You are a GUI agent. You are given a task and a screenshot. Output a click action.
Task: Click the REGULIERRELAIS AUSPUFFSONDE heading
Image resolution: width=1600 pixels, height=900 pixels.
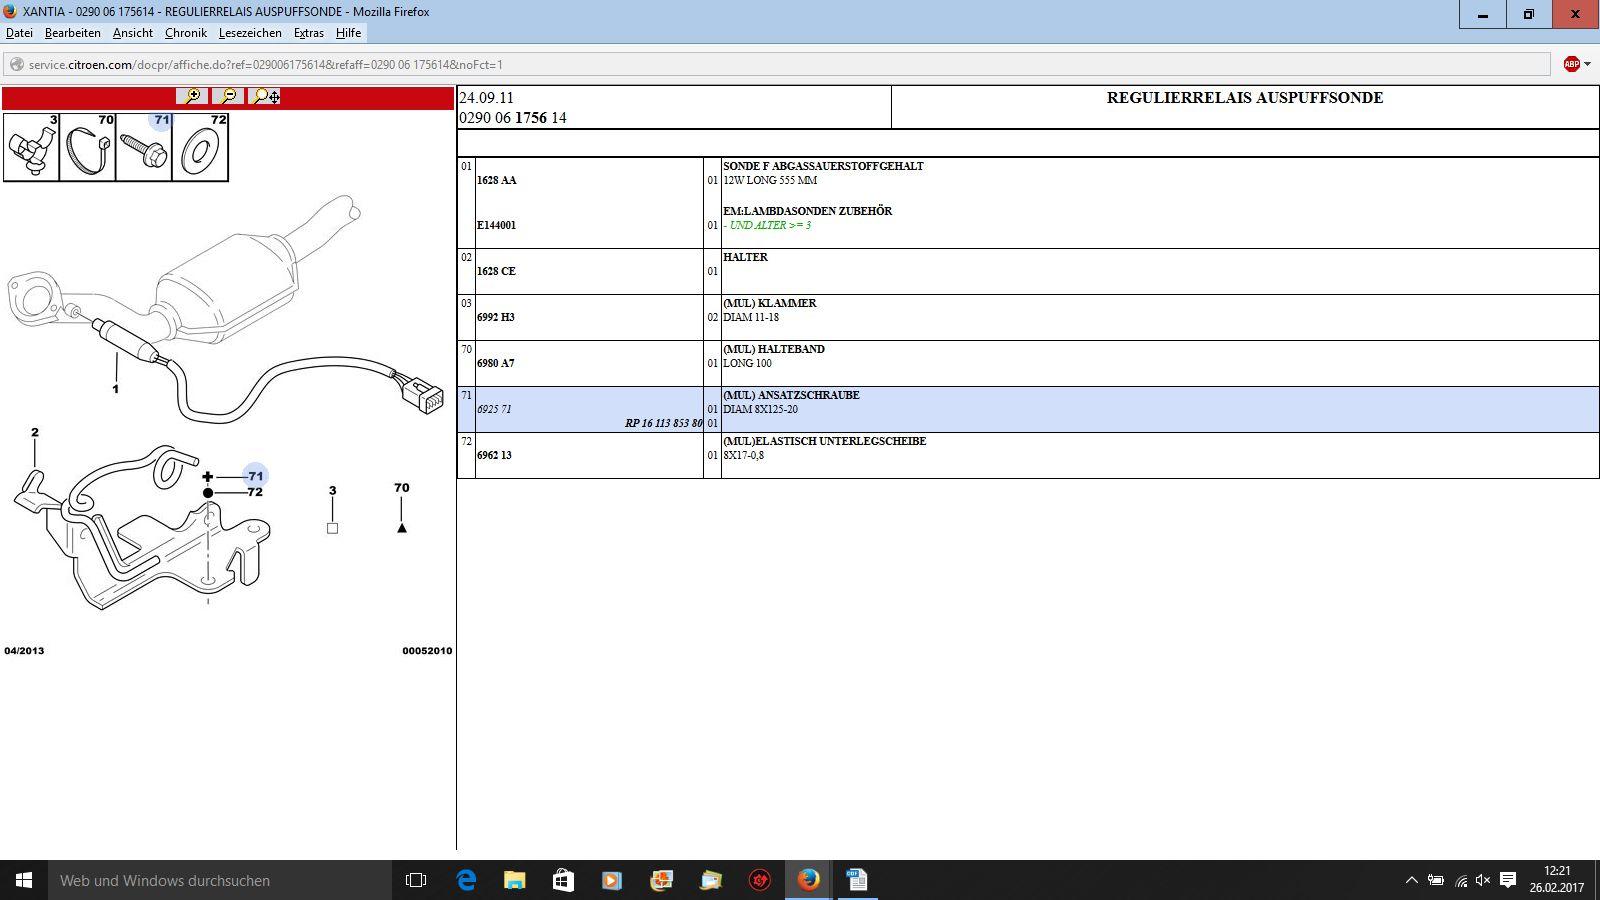[1245, 97]
